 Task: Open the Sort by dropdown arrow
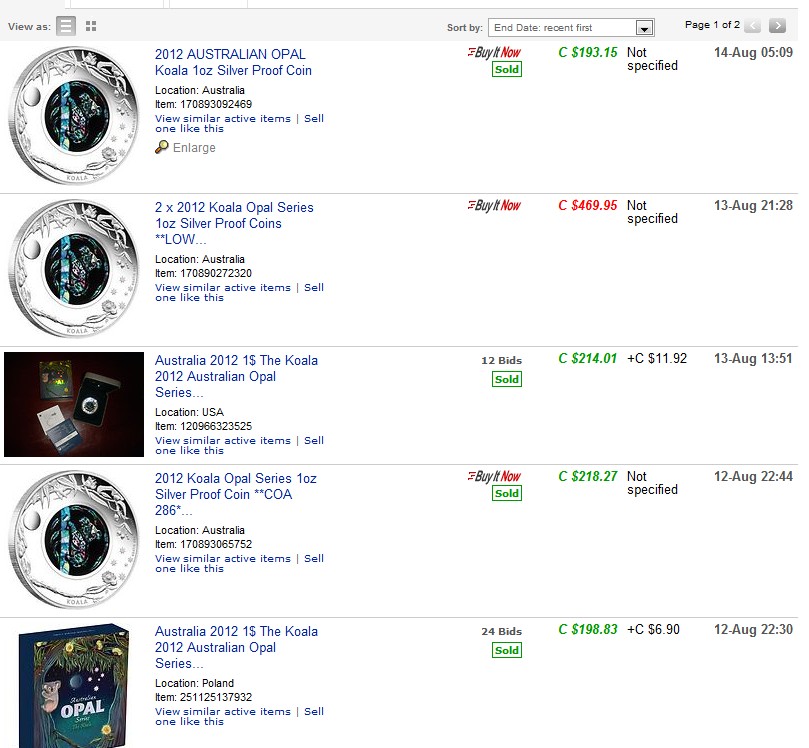tap(644, 28)
